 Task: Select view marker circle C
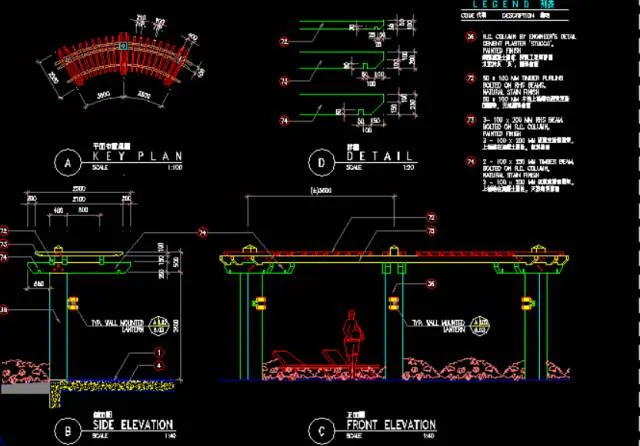[322, 431]
